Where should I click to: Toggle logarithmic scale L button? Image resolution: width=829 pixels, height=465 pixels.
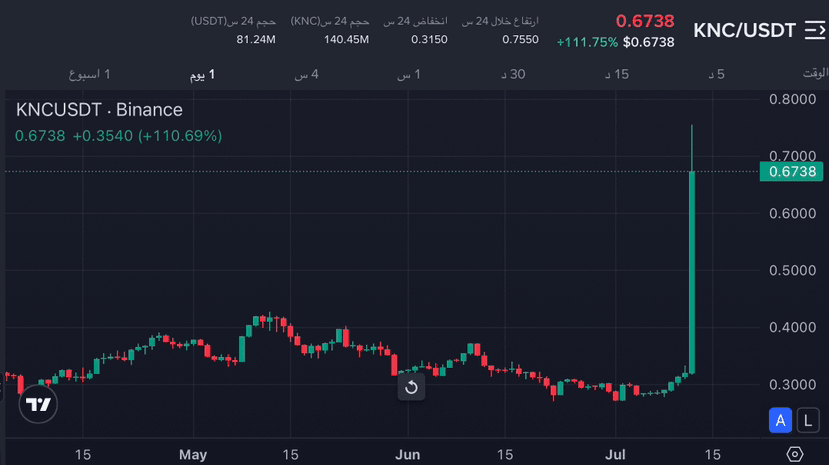[x=808, y=421]
